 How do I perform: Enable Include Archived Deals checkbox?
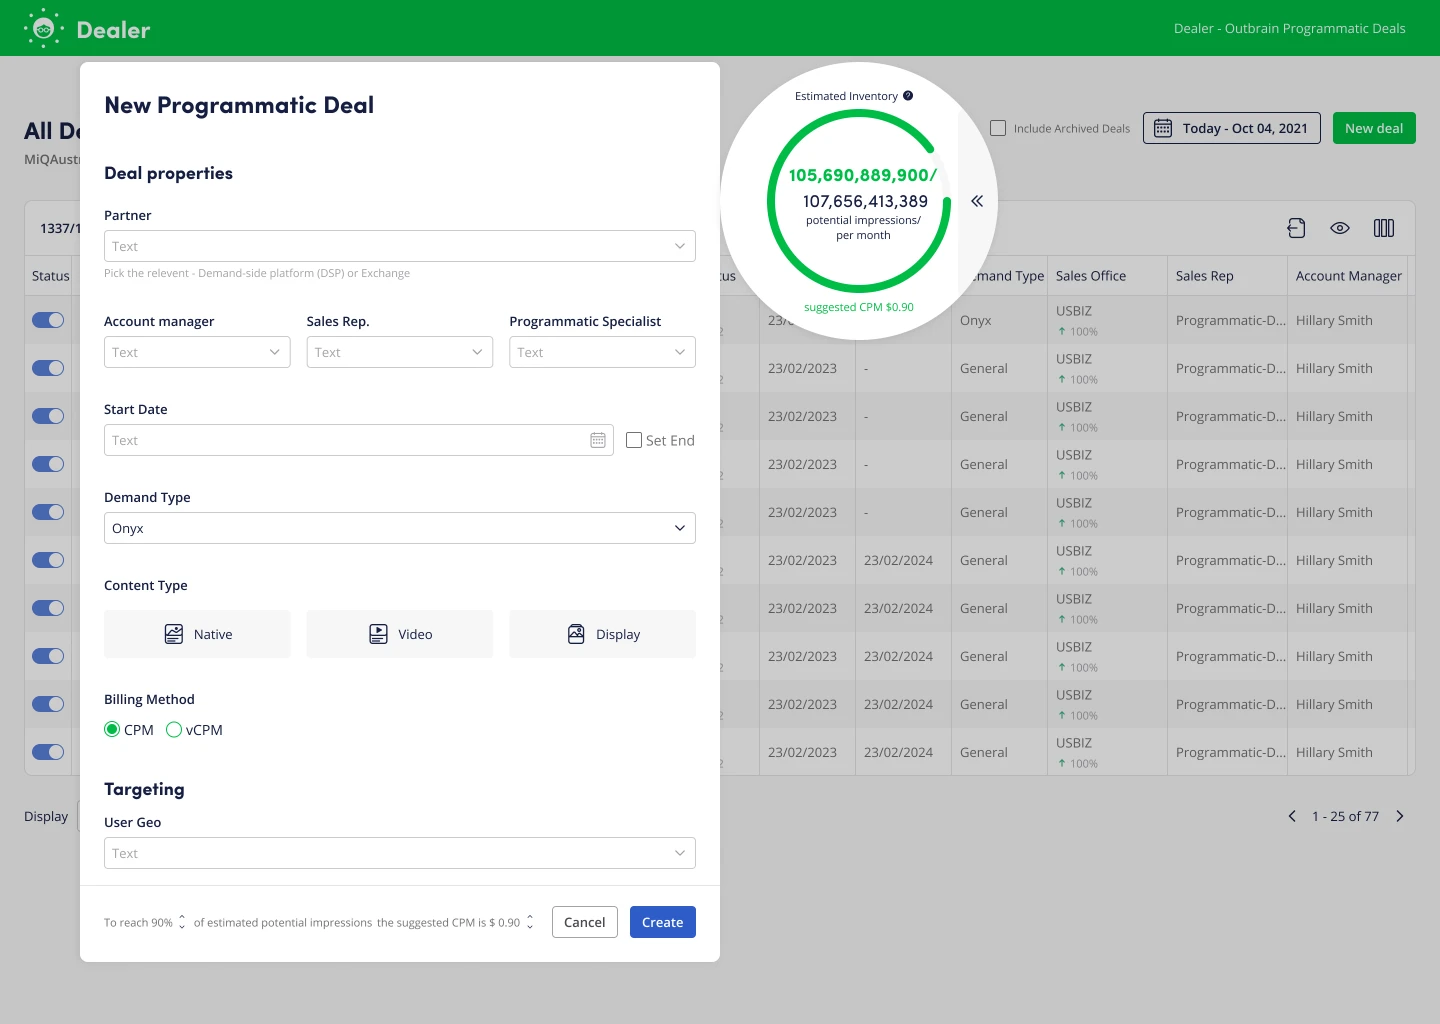click(998, 128)
